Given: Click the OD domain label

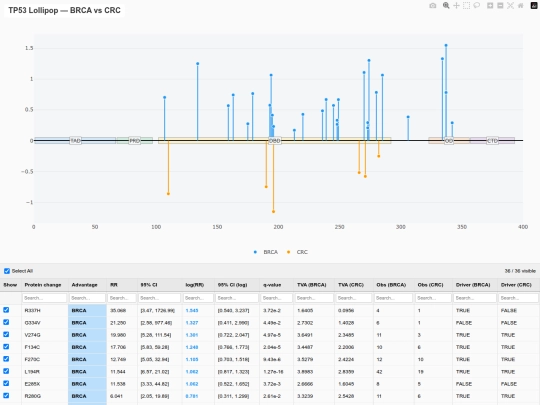Looking at the screenshot, I should (449, 141).
